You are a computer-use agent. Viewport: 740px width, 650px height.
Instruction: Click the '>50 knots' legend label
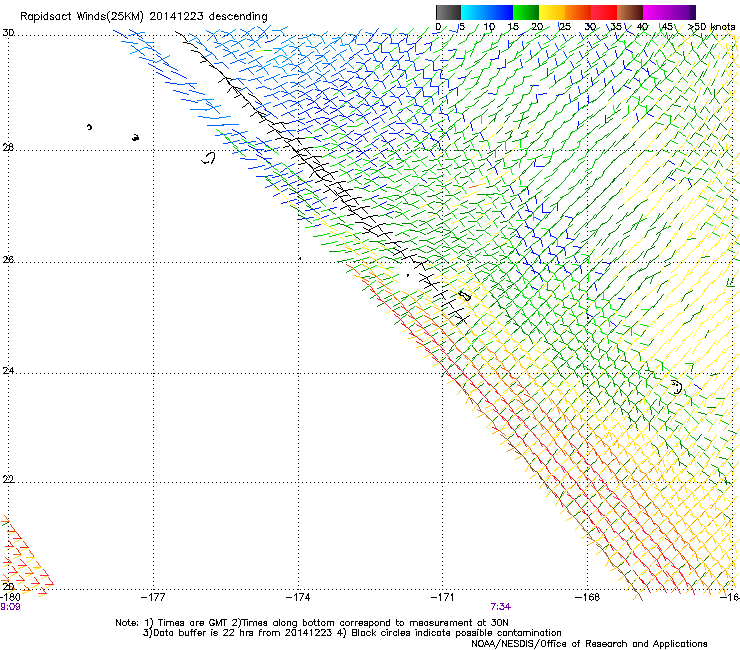[712, 27]
